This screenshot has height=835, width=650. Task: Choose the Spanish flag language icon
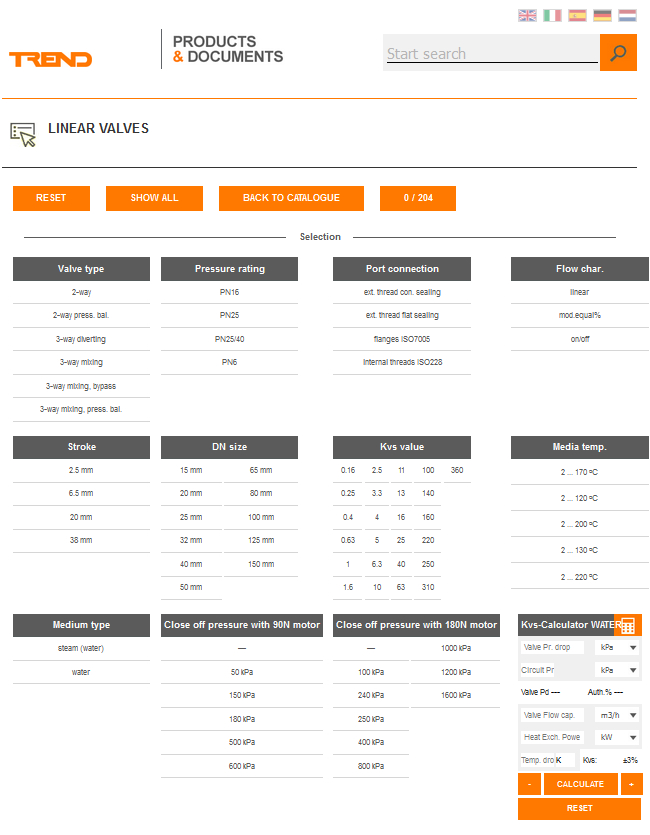[577, 15]
